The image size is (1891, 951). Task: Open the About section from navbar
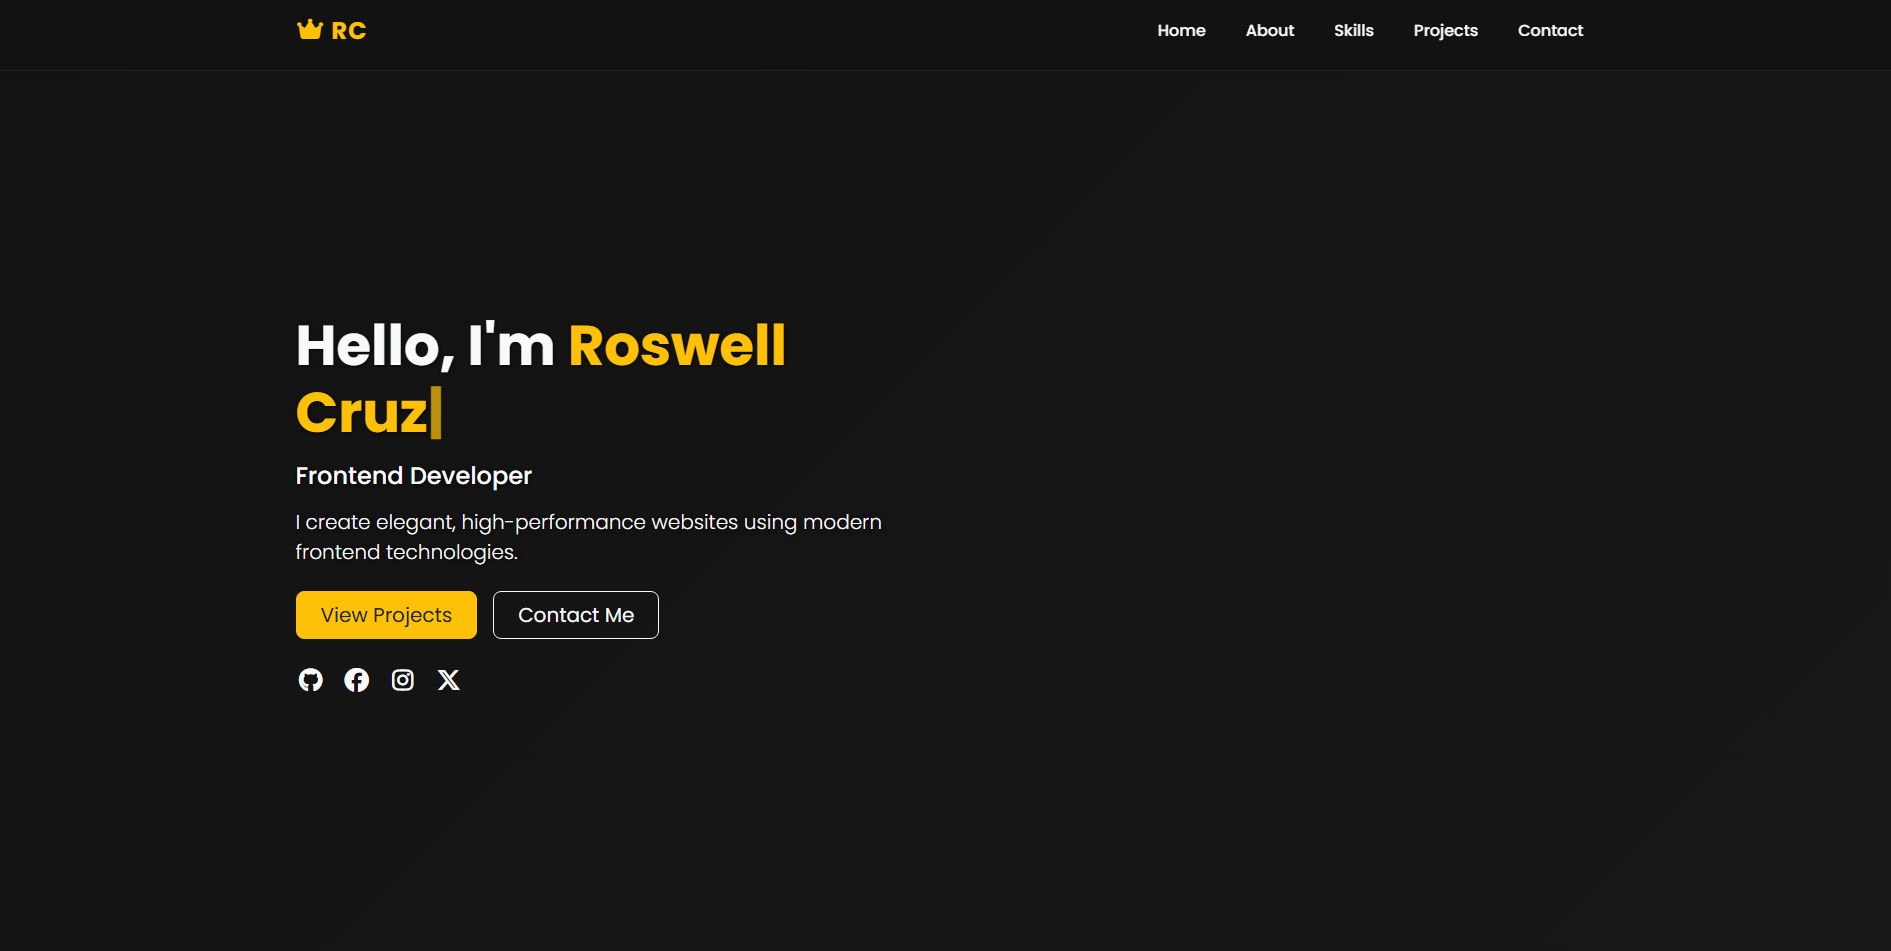[x=1269, y=30]
